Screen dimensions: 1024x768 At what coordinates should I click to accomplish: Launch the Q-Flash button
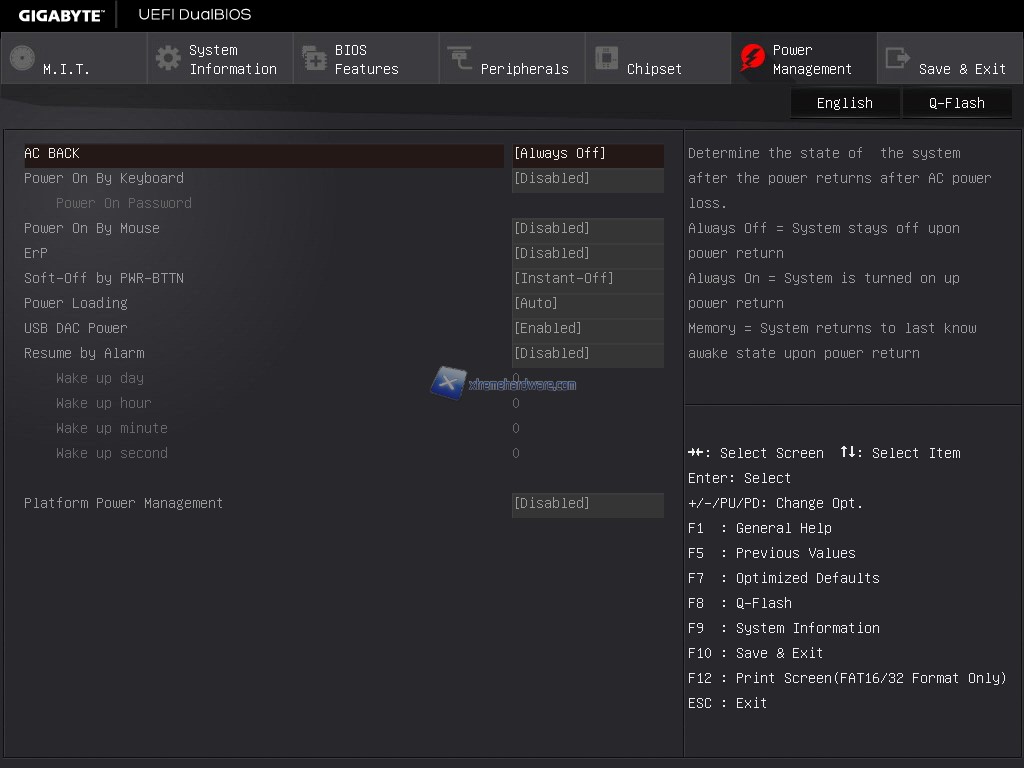956,103
